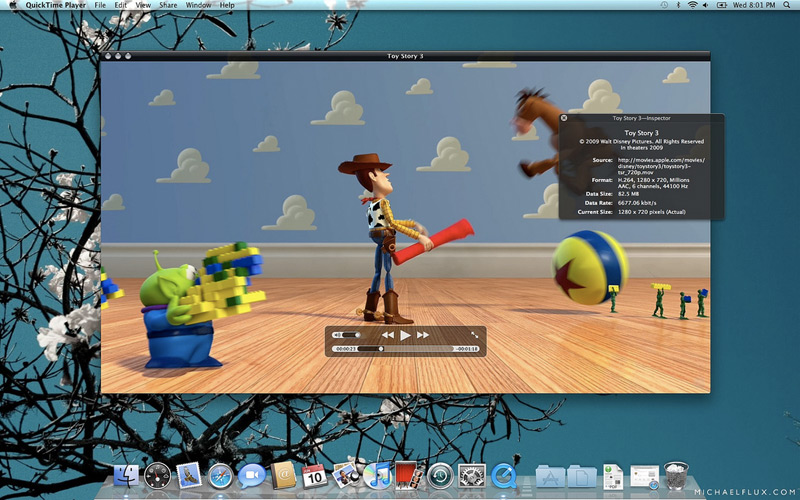800x500 pixels.
Task: Open the Documents folder stack in Dock
Action: coord(582,477)
